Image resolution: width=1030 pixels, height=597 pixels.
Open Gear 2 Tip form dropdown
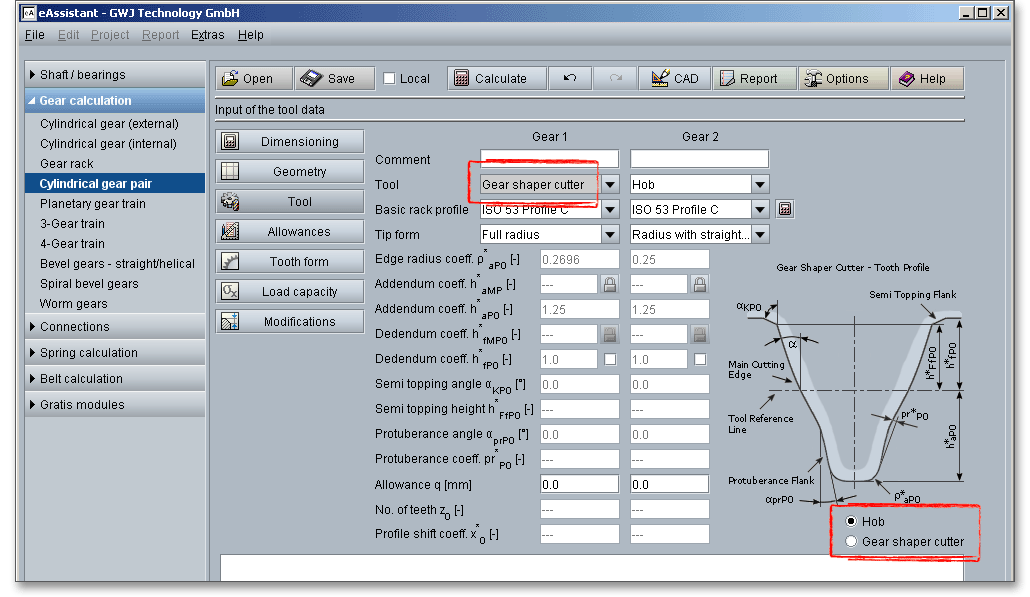click(760, 235)
